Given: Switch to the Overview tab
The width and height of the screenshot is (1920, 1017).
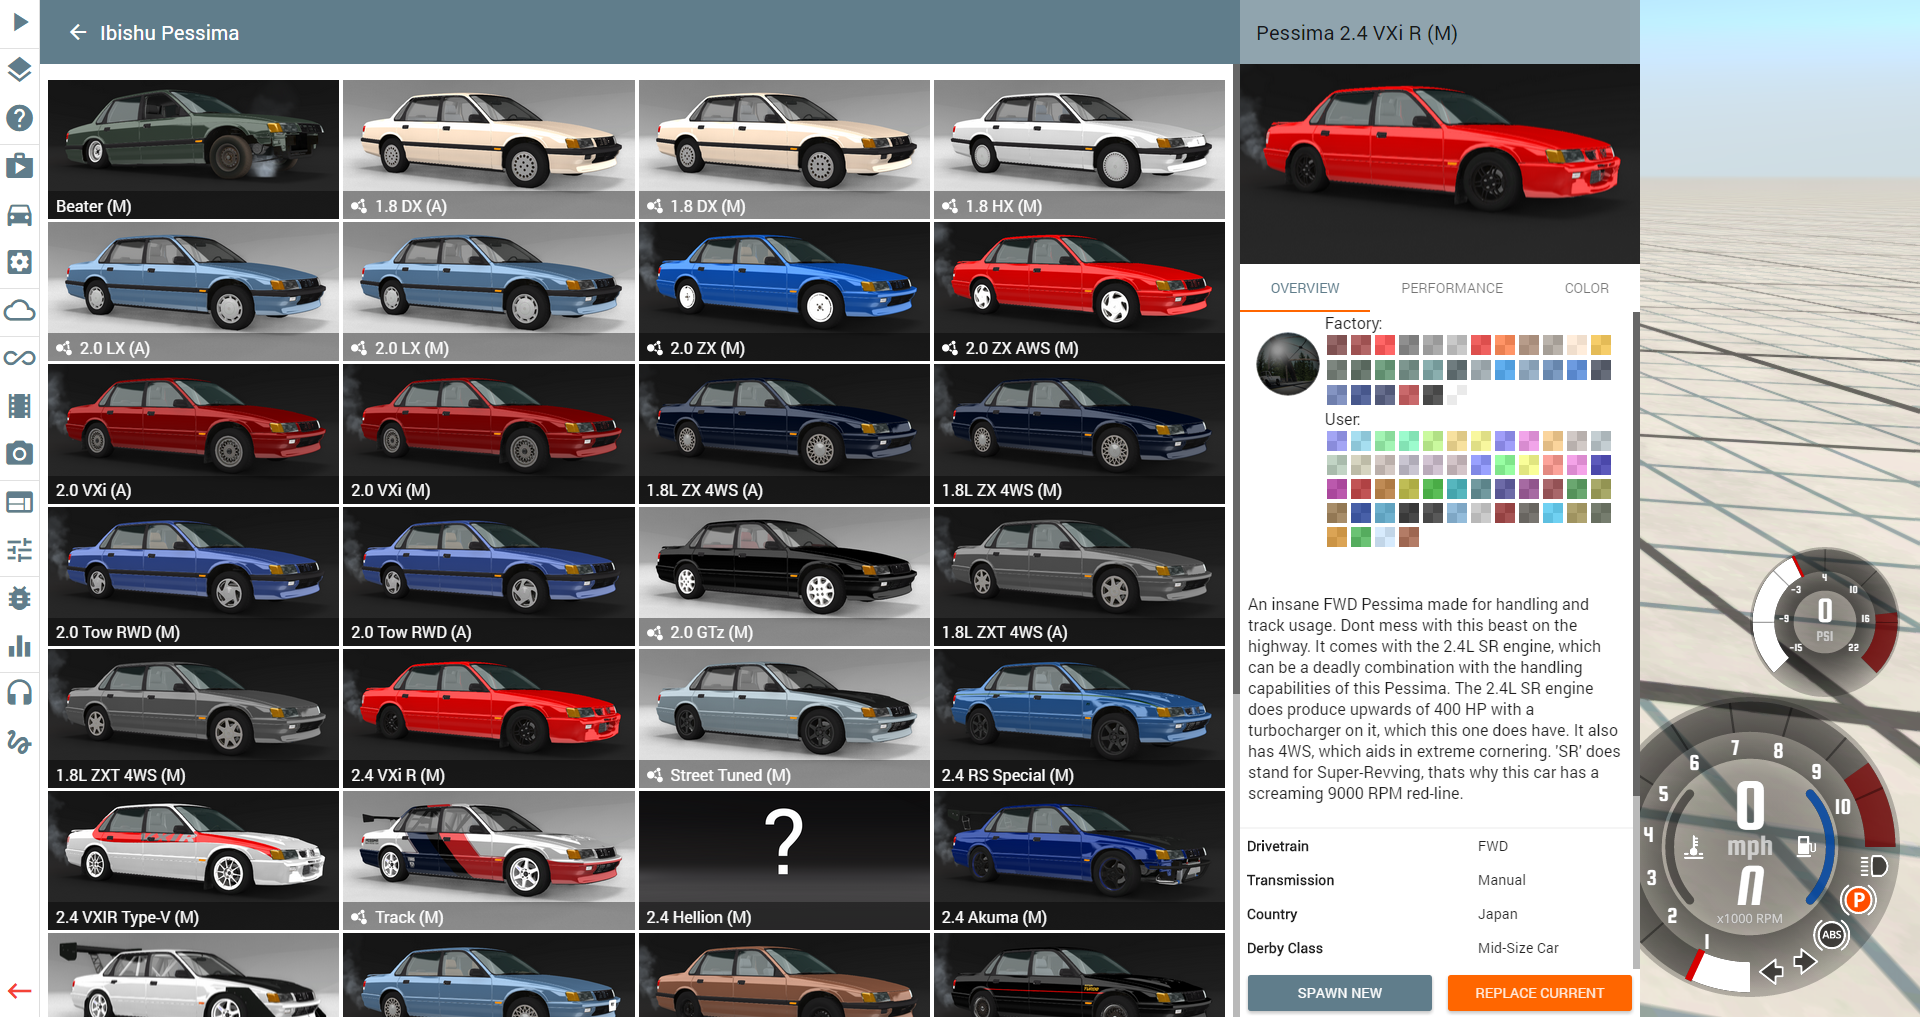Looking at the screenshot, I should point(1304,288).
